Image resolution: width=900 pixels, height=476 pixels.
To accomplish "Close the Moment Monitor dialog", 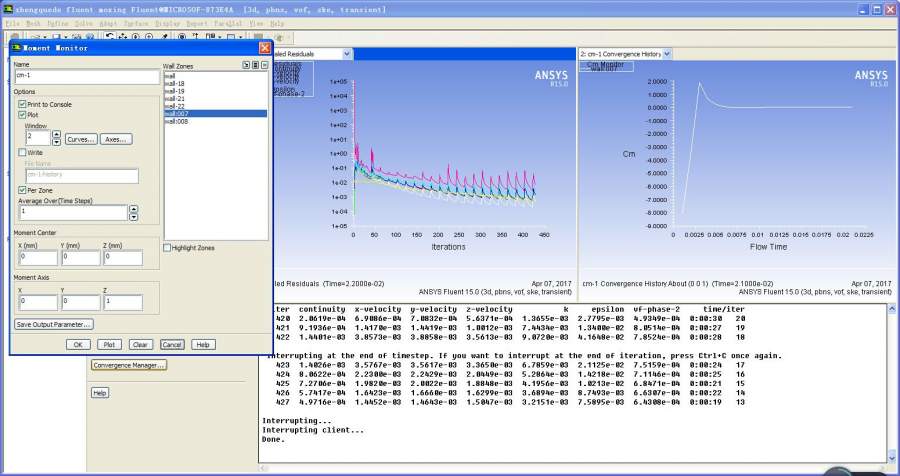I will [264, 47].
